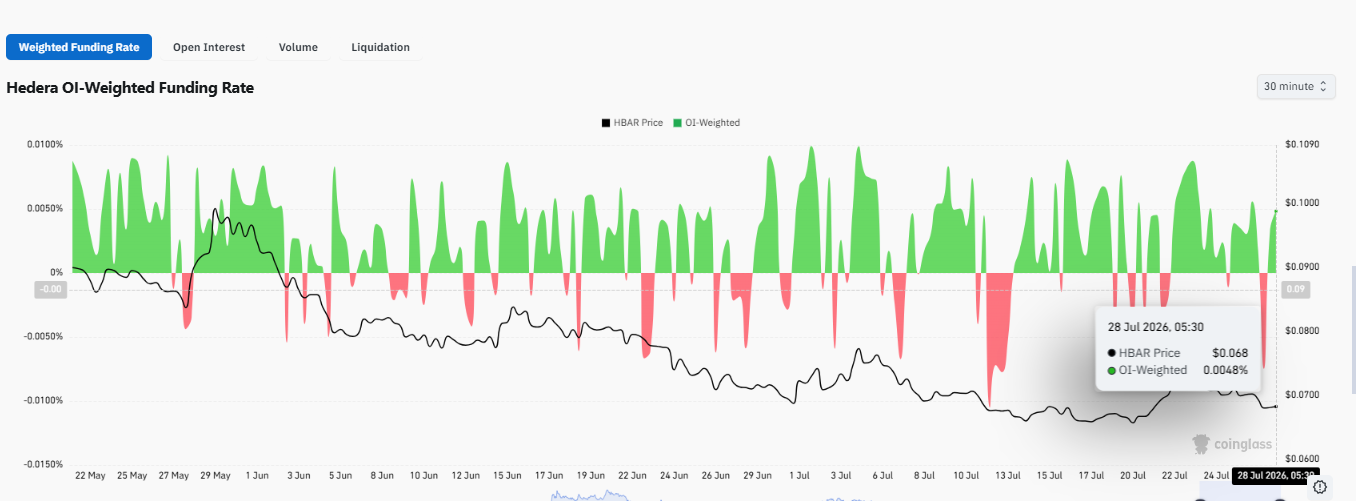The image size is (1356, 501).
Task: Click the 28 Jul 2026, 05:30 axis label
Action: [x=1276, y=476]
